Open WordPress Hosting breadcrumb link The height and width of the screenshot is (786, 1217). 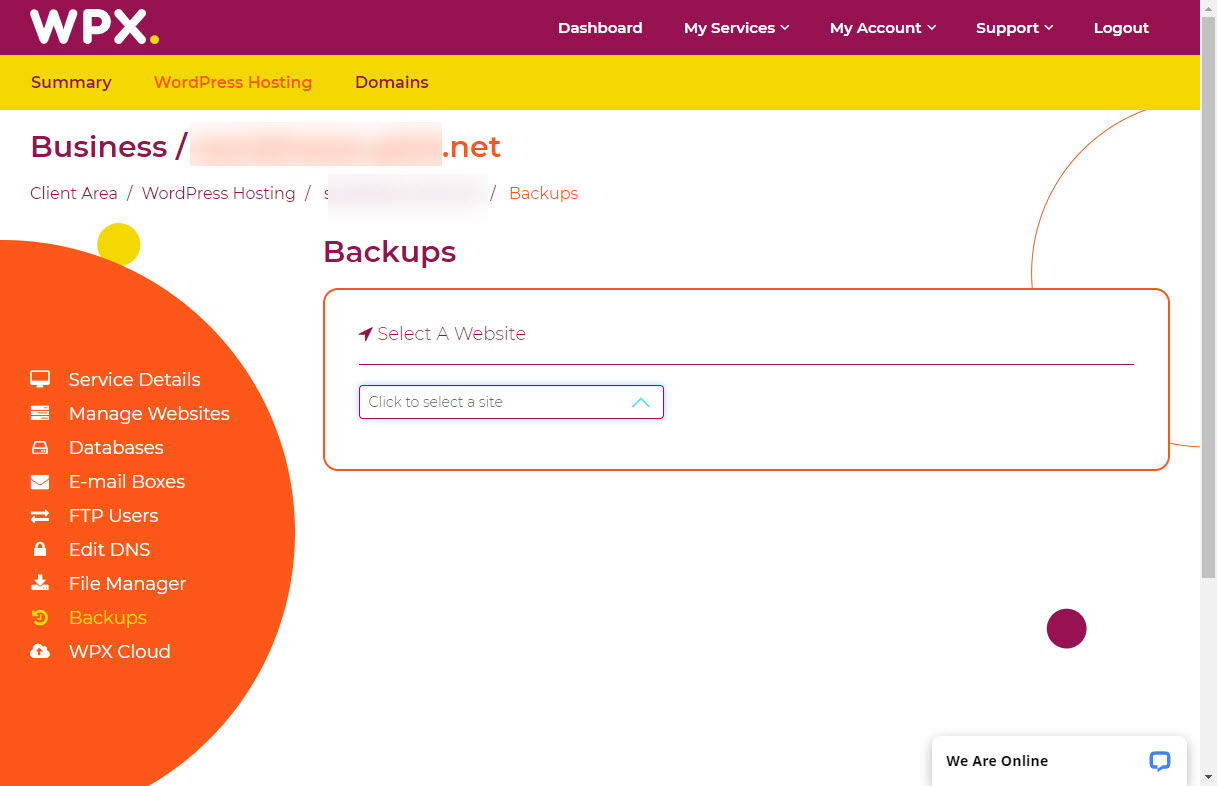219,193
